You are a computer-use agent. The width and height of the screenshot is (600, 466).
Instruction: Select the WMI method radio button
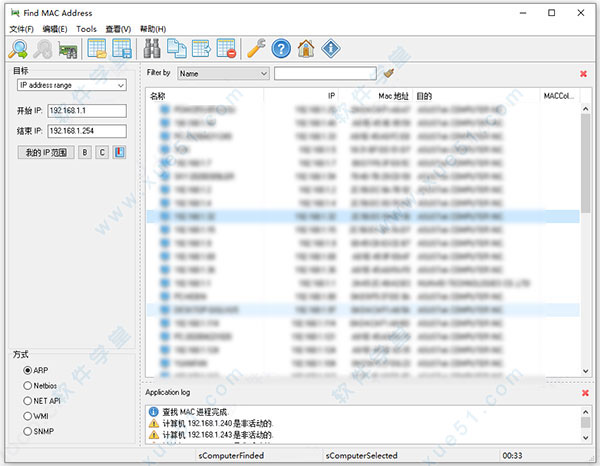[x=28, y=416]
